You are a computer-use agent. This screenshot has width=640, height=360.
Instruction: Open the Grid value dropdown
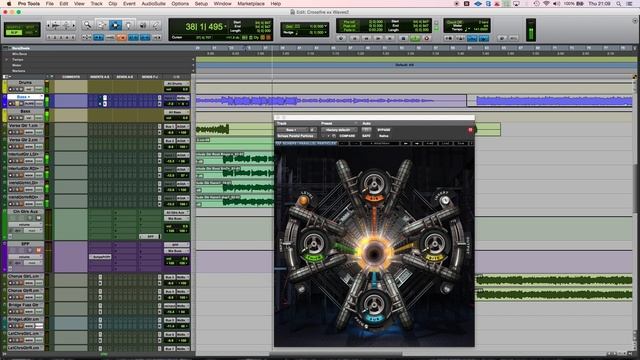325,26
